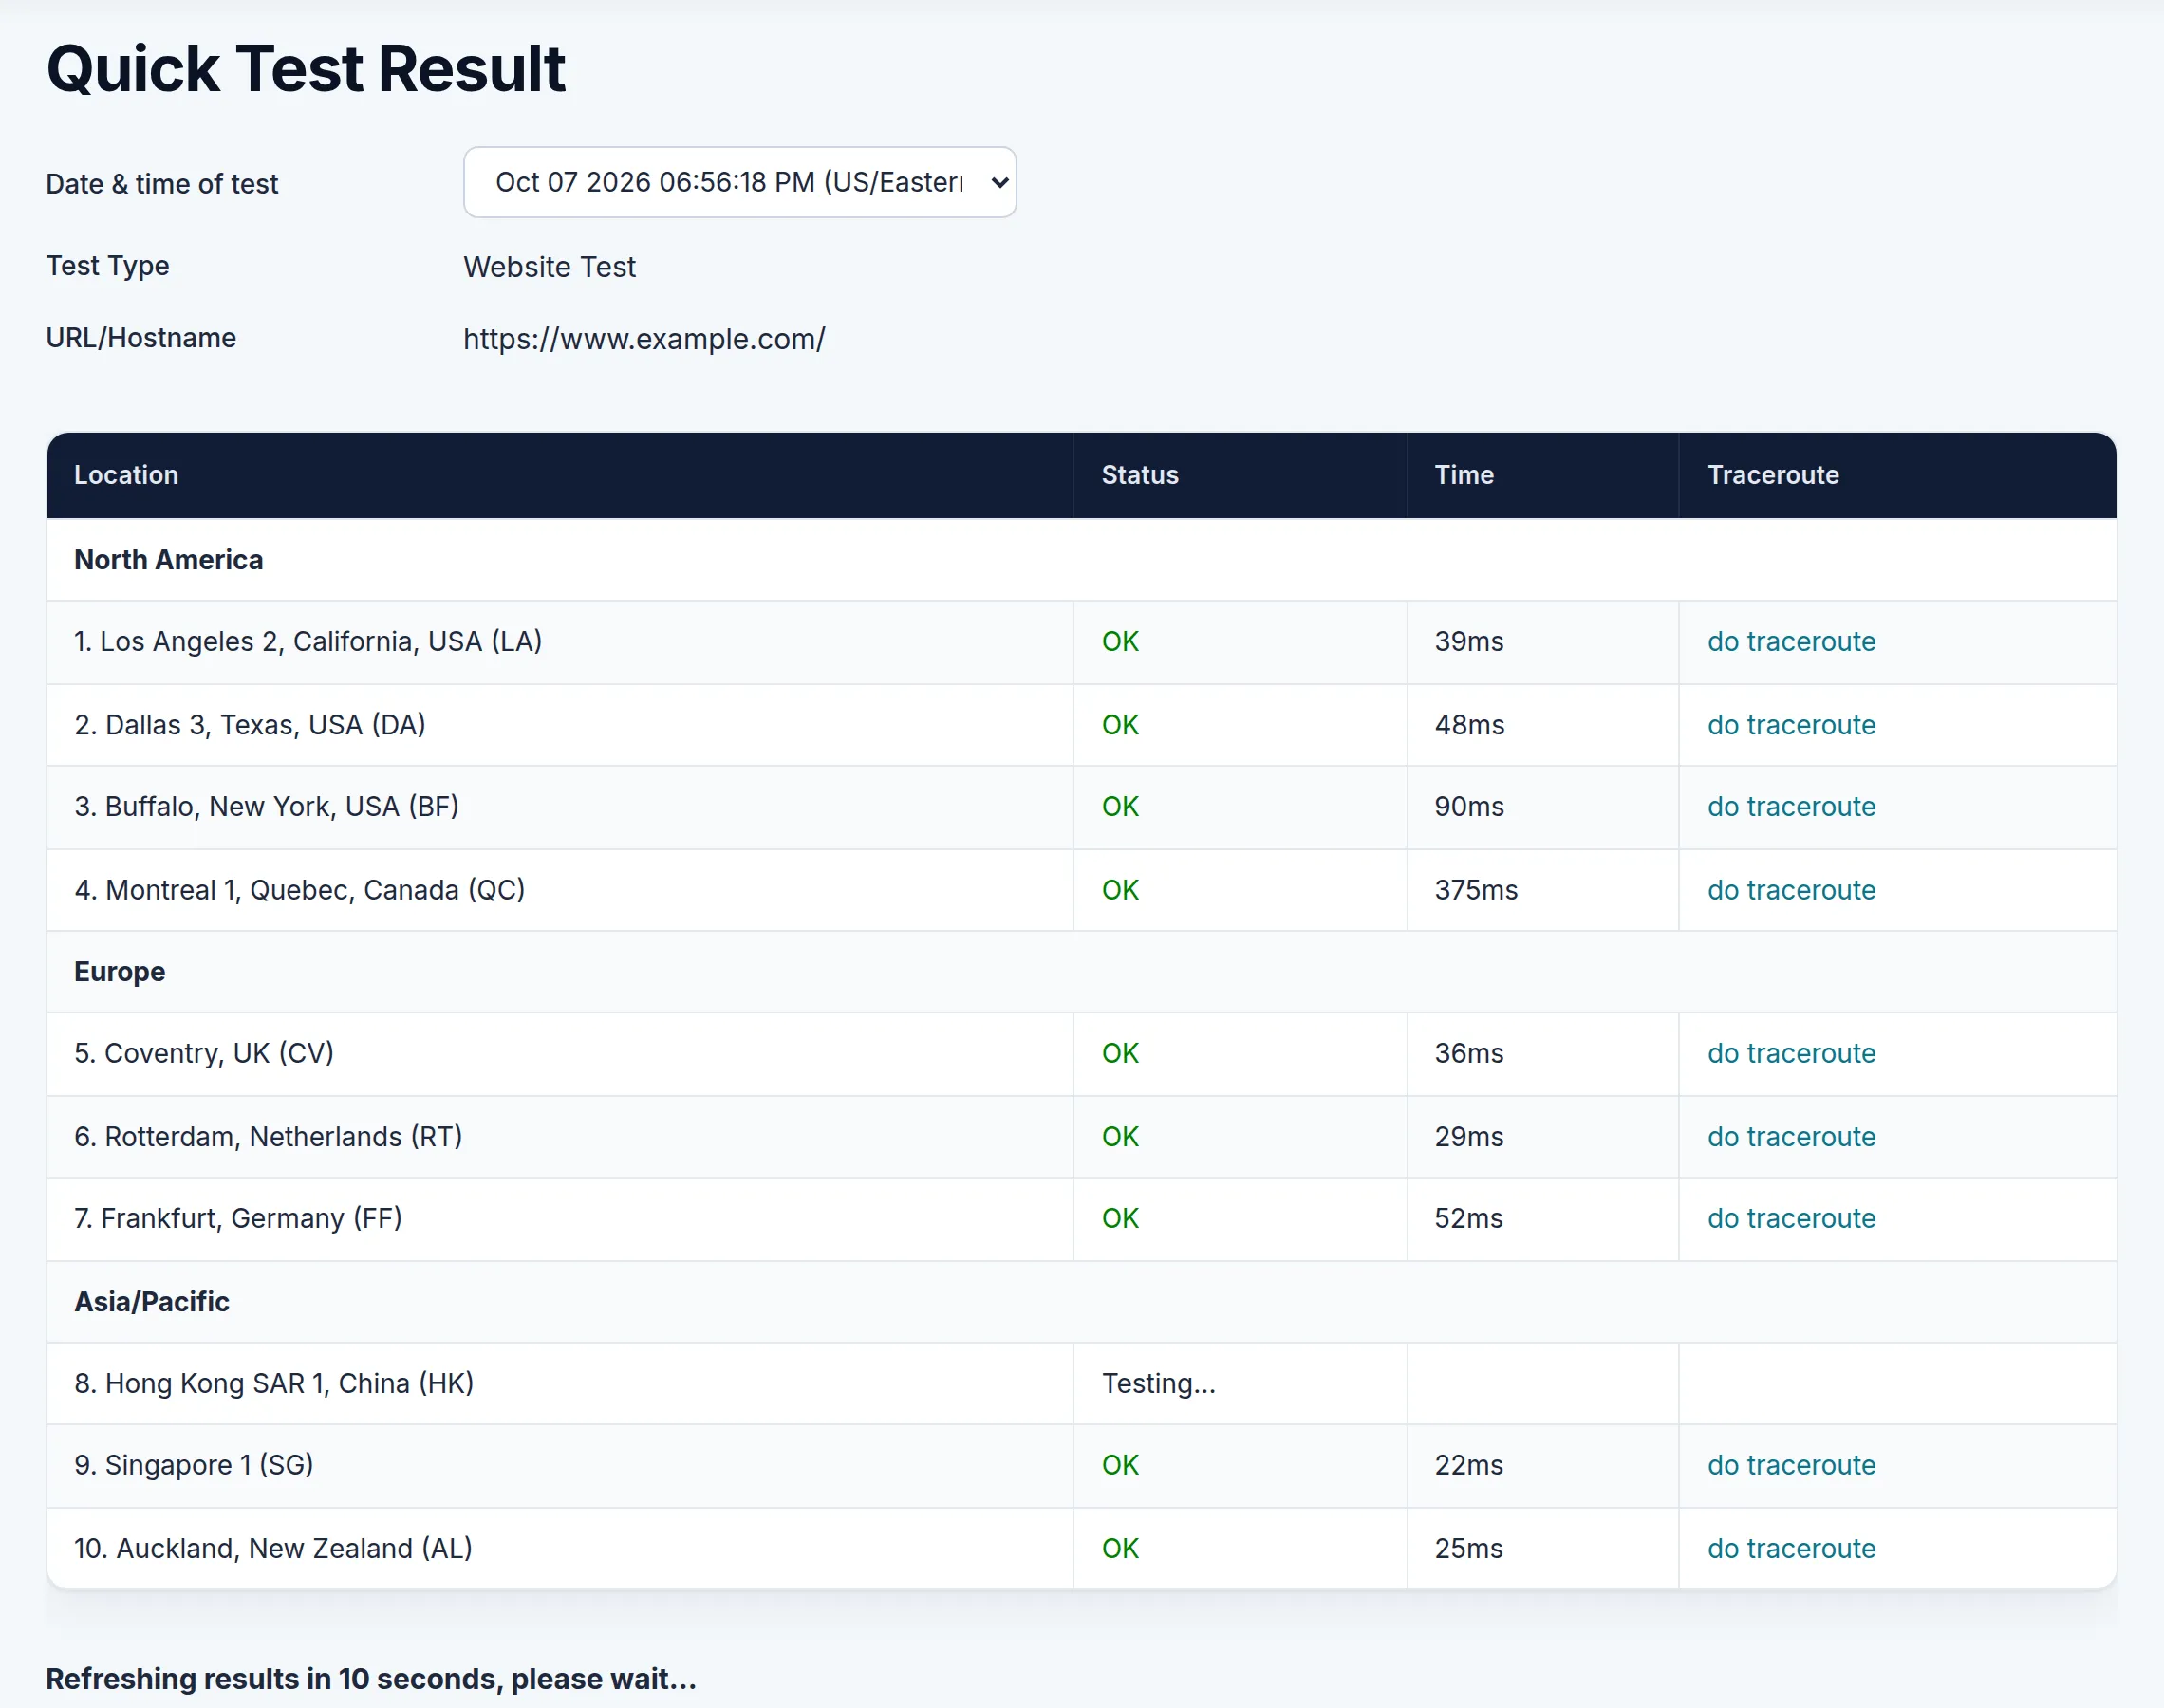This screenshot has width=2164, height=1708.
Task: Click the 'URL/Hostname' label
Action: (x=141, y=338)
